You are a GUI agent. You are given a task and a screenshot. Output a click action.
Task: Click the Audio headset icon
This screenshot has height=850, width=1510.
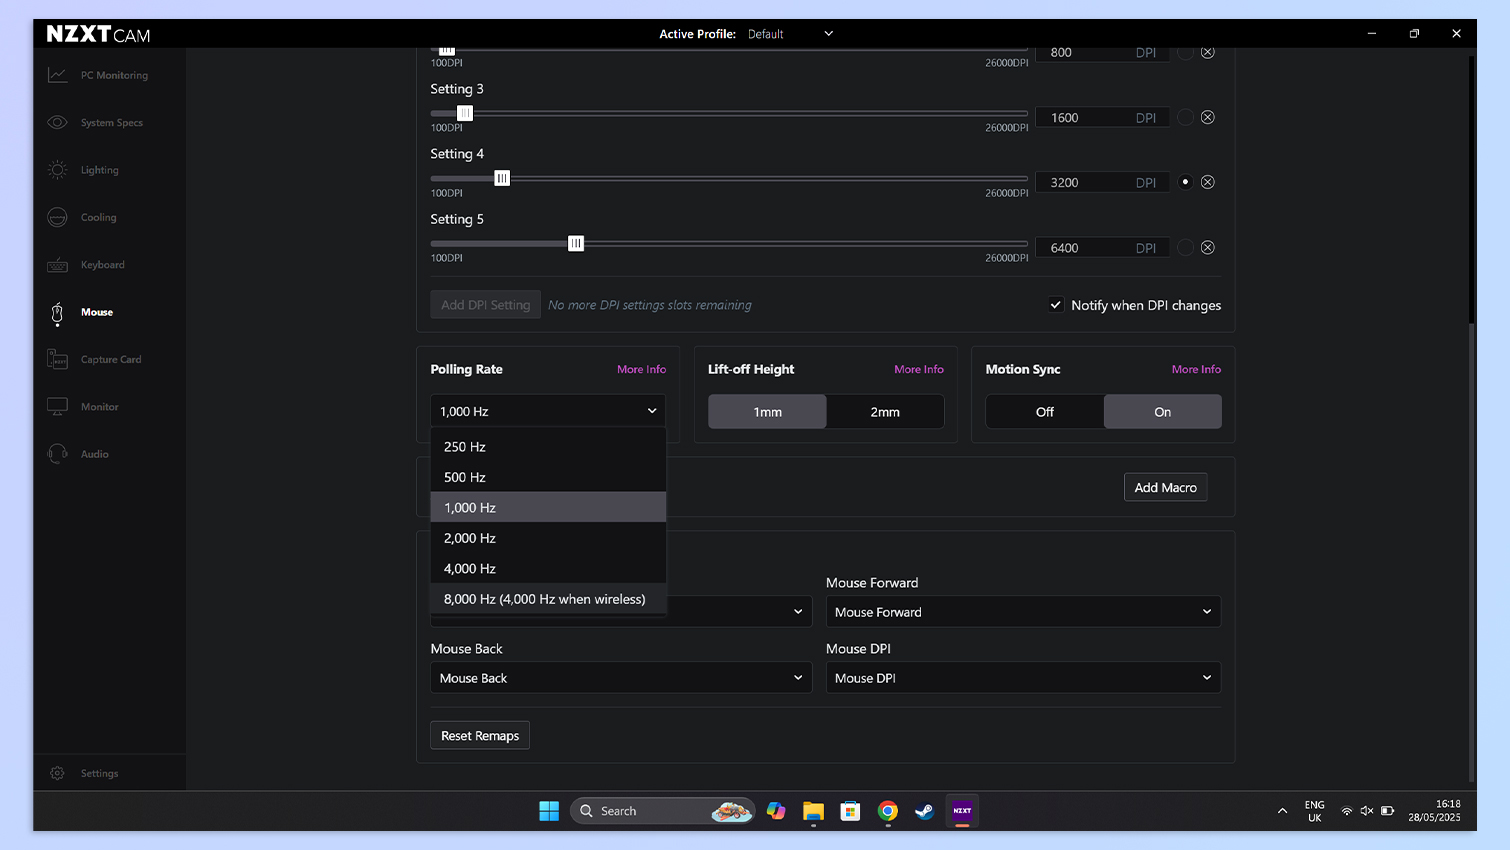[58, 454]
